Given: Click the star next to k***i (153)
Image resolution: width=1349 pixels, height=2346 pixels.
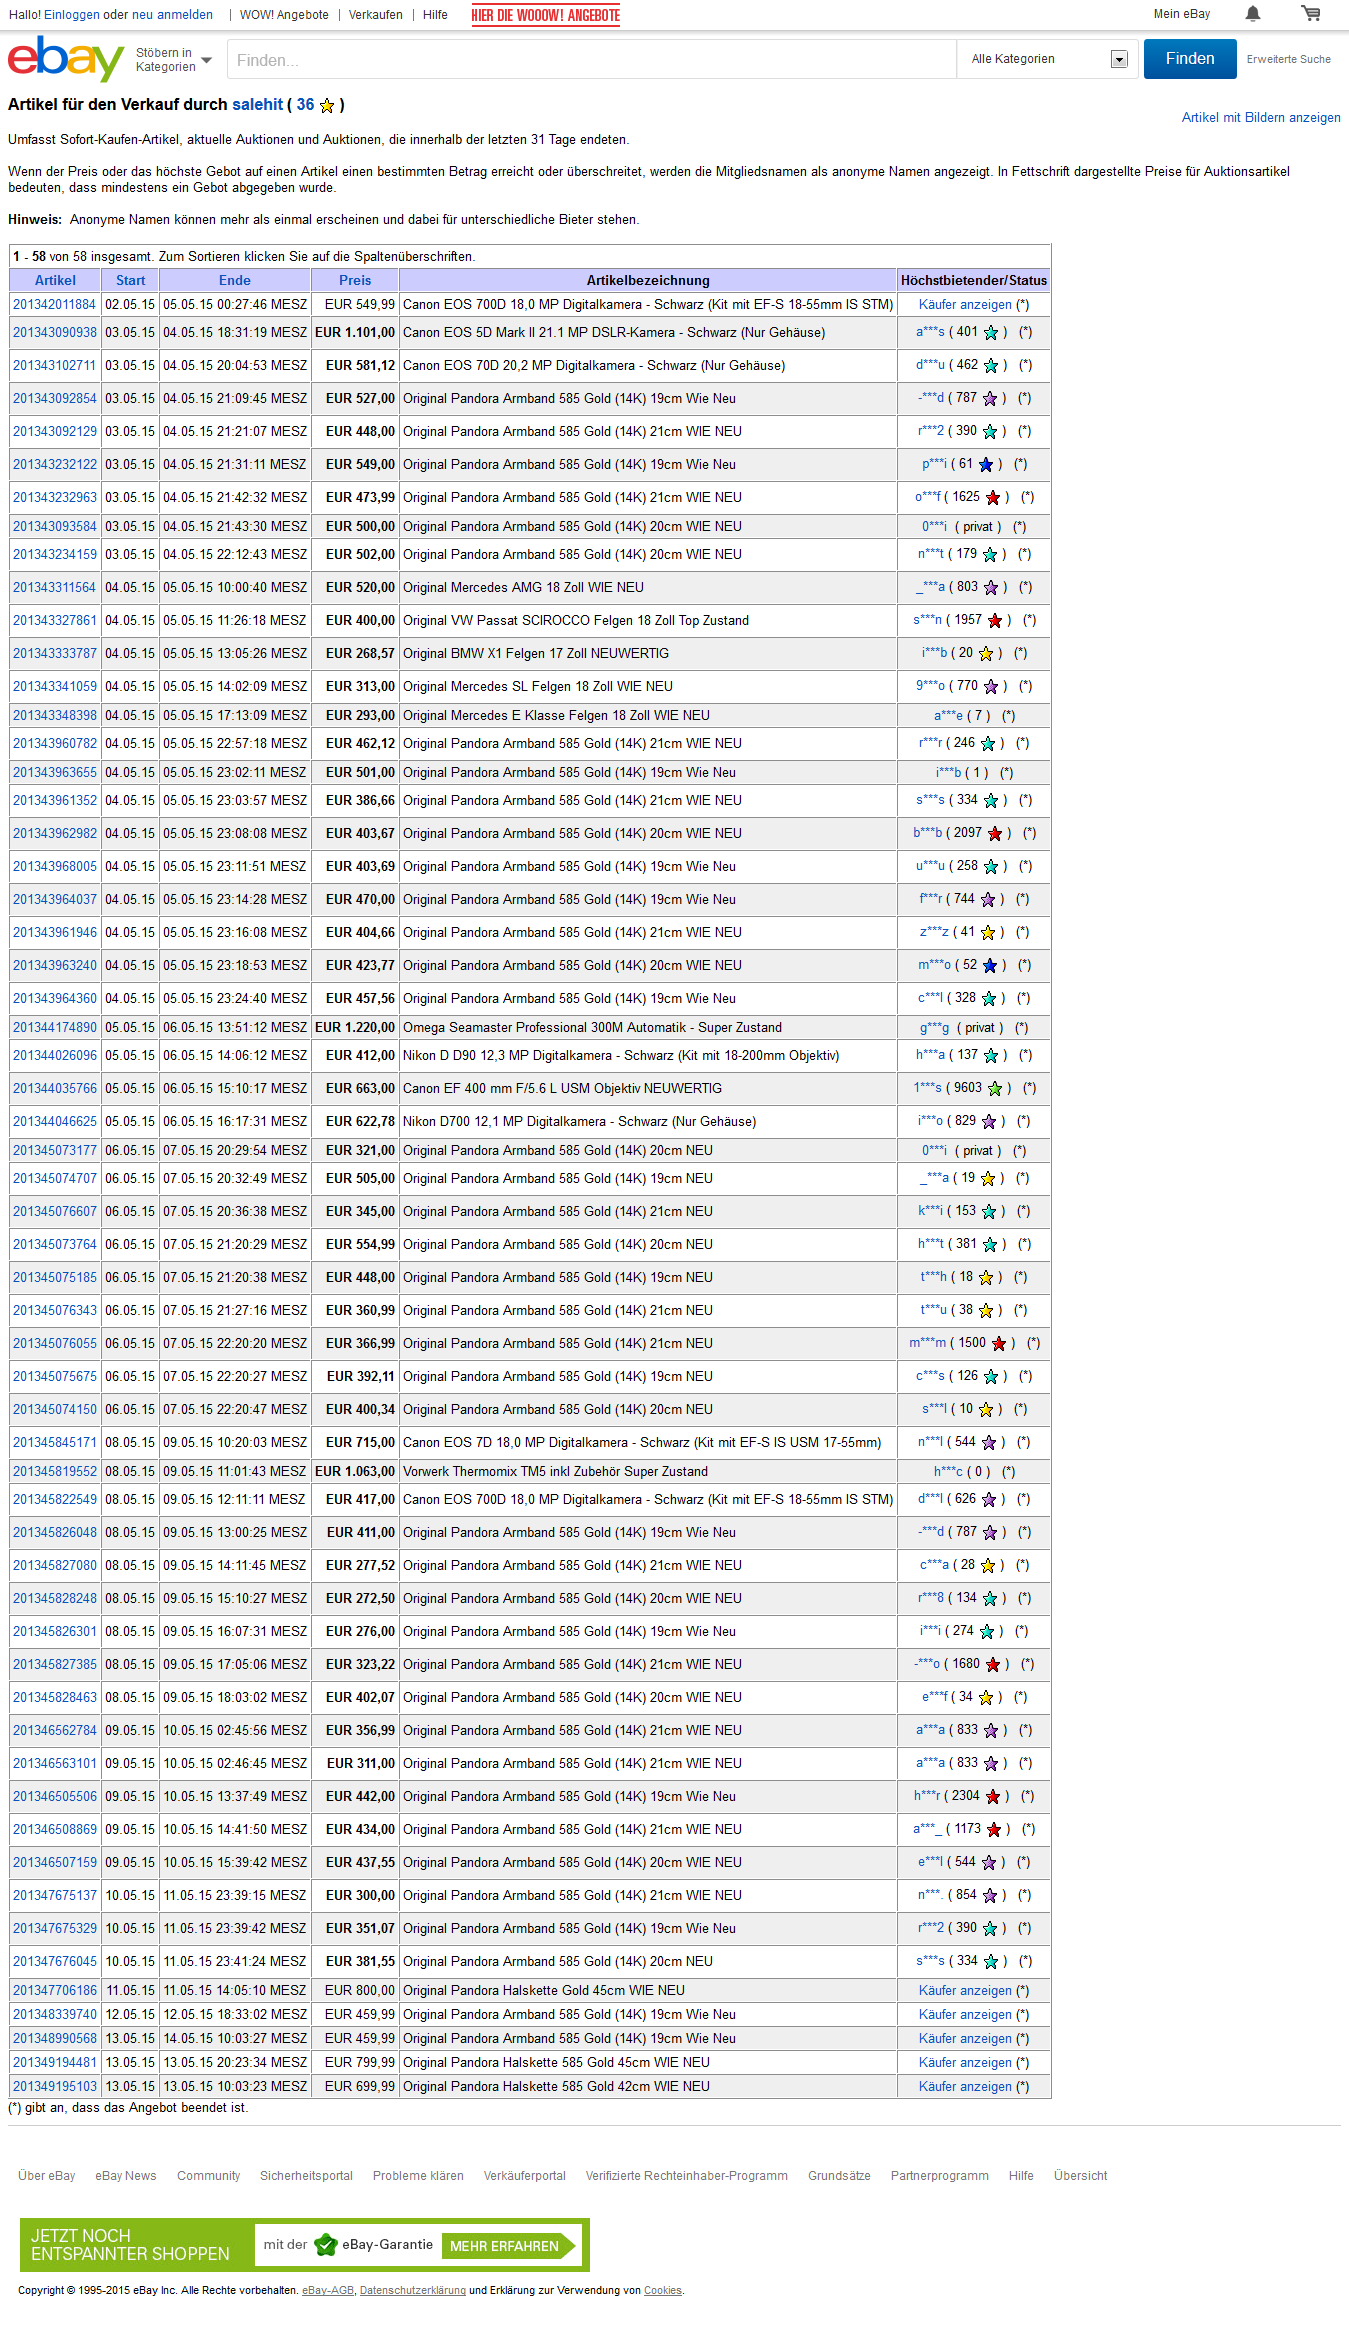Looking at the screenshot, I should [989, 1211].
